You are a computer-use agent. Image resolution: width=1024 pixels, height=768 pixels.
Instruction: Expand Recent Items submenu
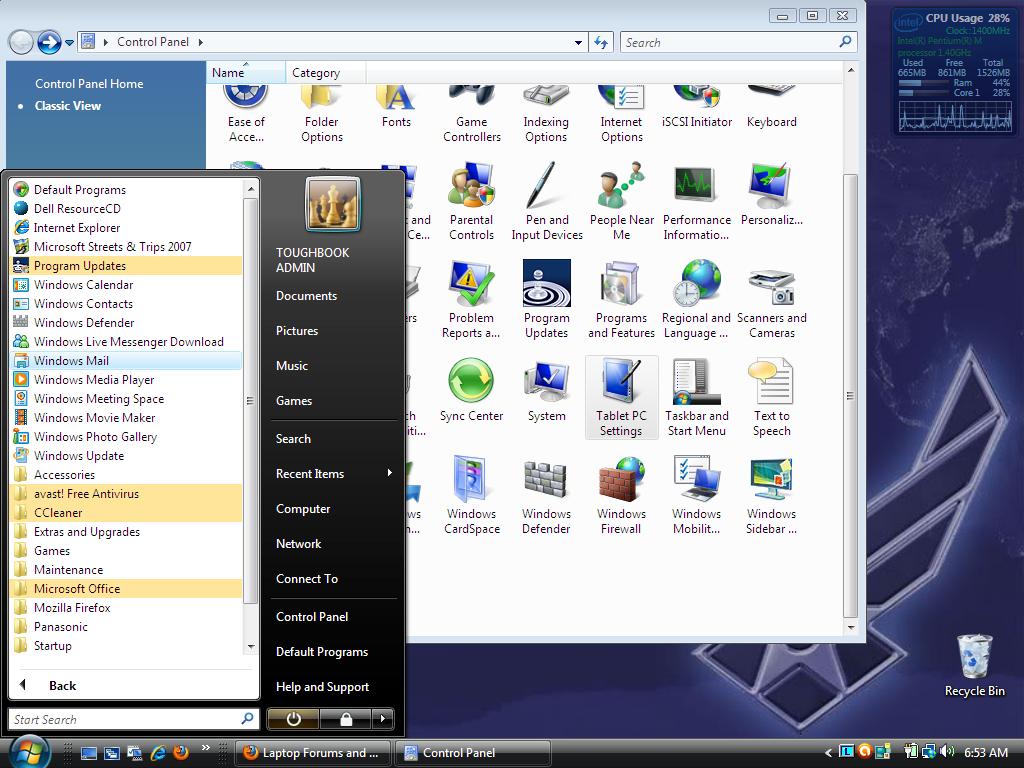[334, 473]
